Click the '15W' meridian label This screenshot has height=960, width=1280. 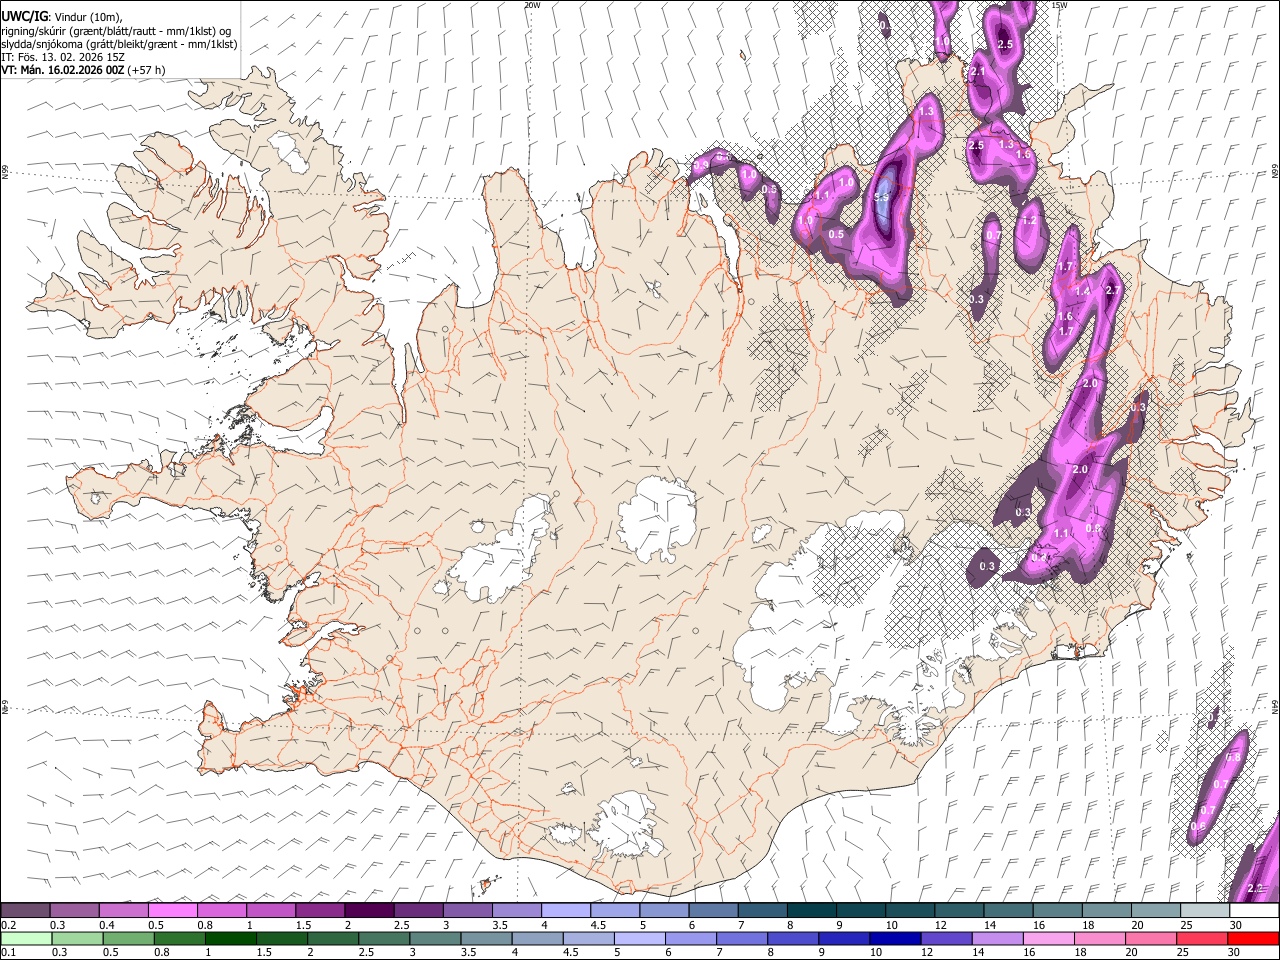click(x=1061, y=5)
